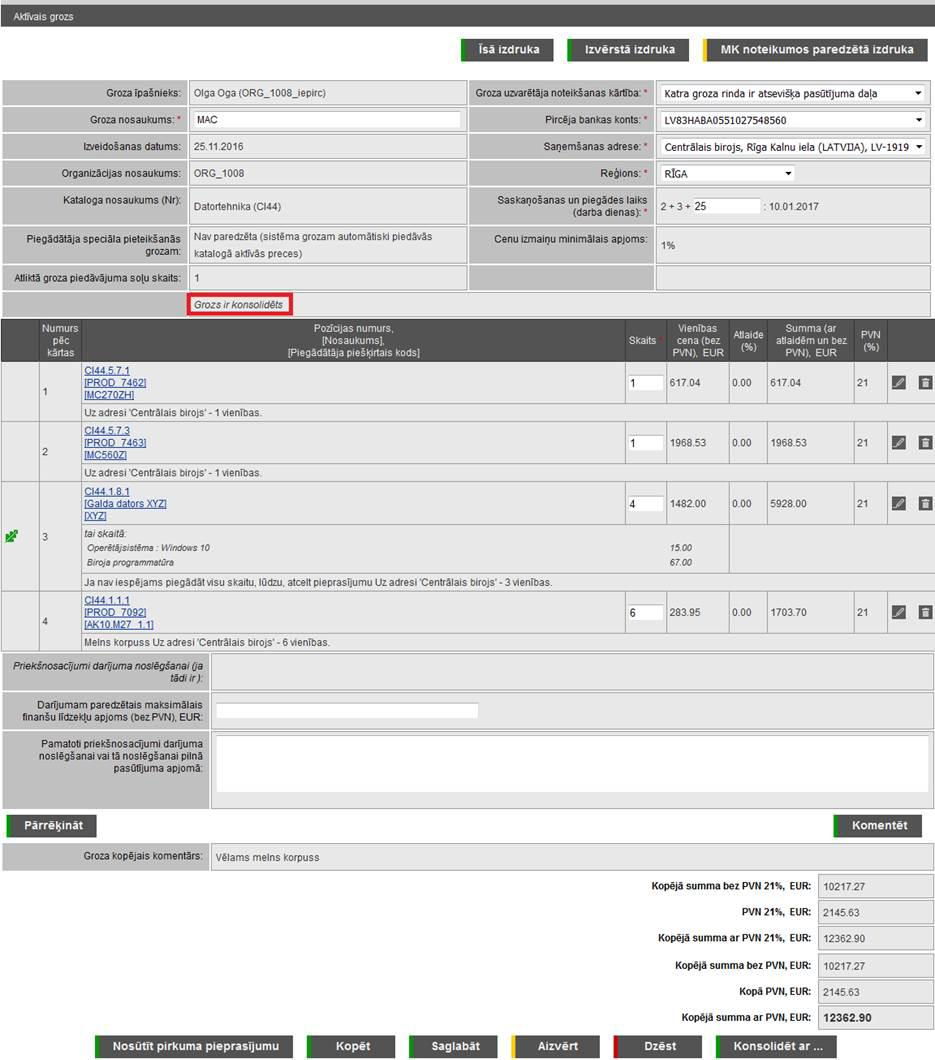Edit row 2 with pencil icon
The height and width of the screenshot is (1060, 935).
point(898,443)
